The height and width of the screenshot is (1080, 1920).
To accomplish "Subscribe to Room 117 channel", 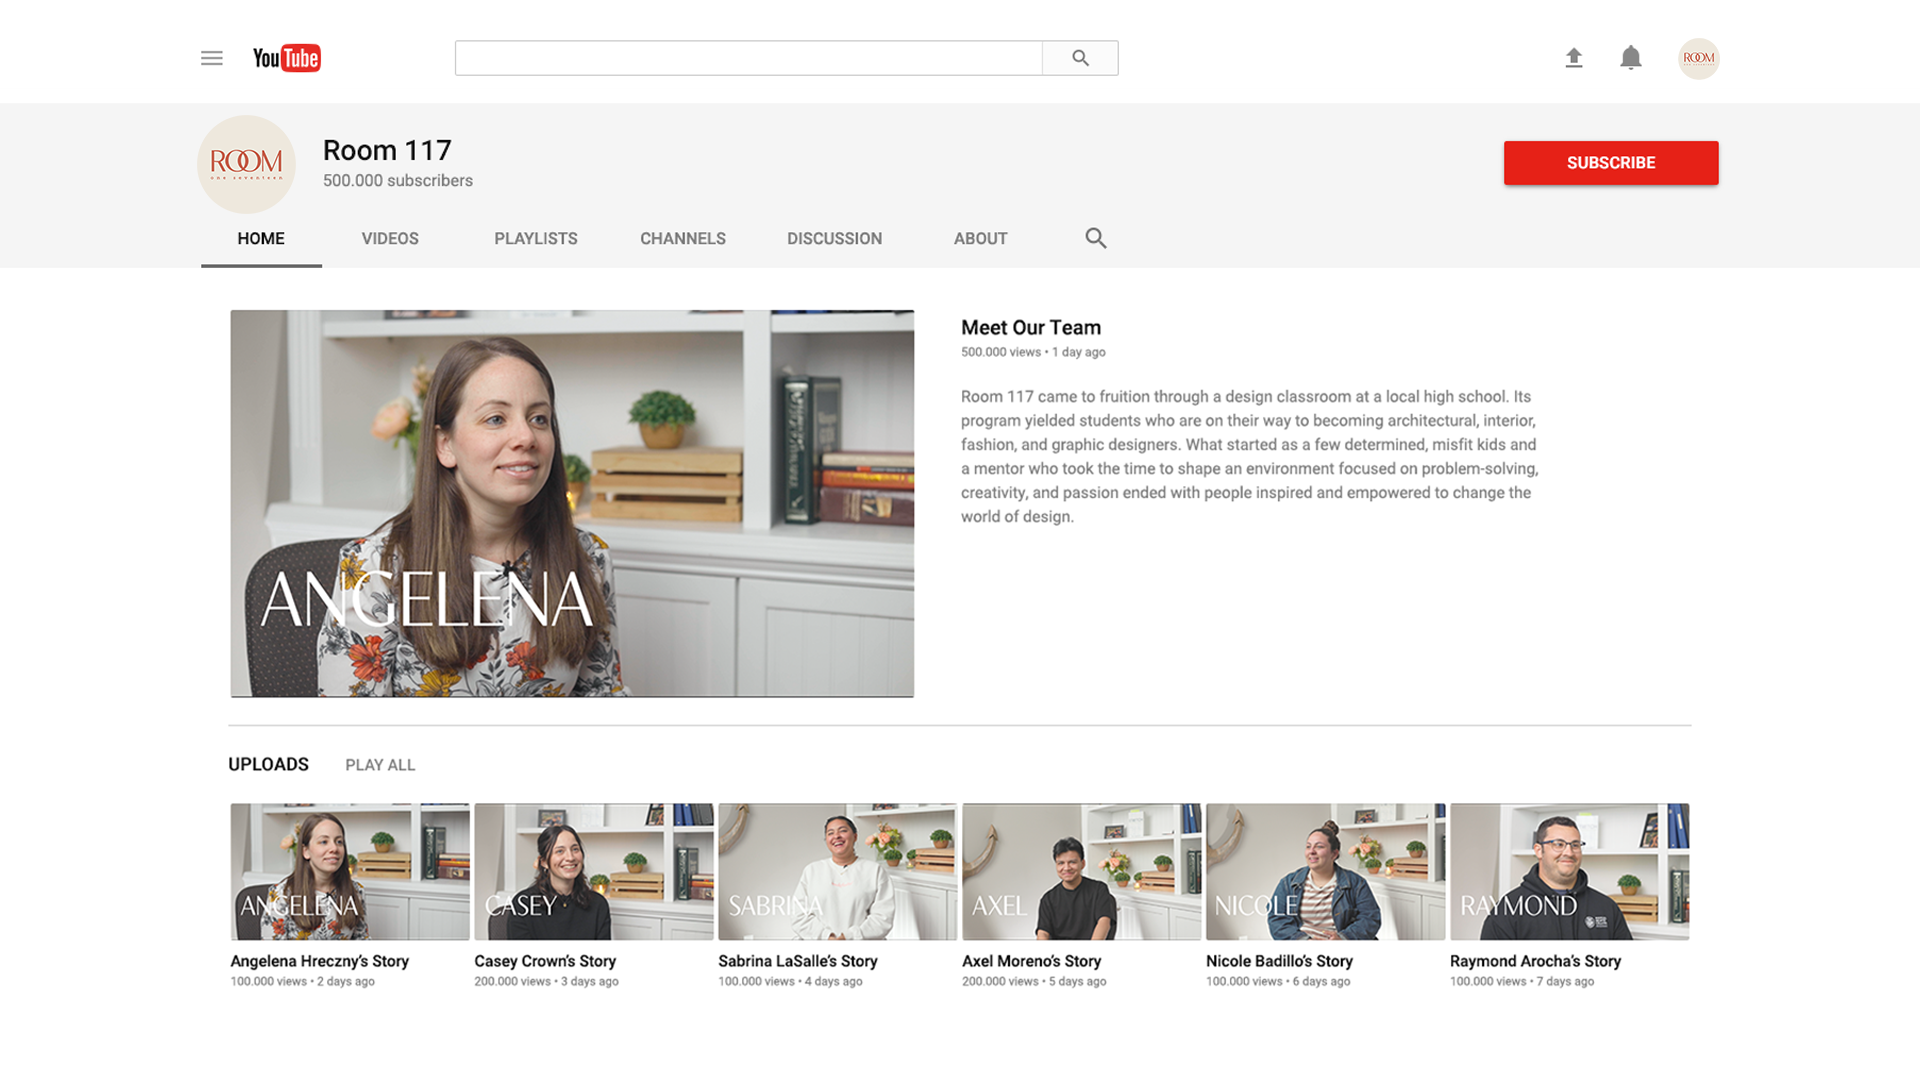I will coord(1610,163).
